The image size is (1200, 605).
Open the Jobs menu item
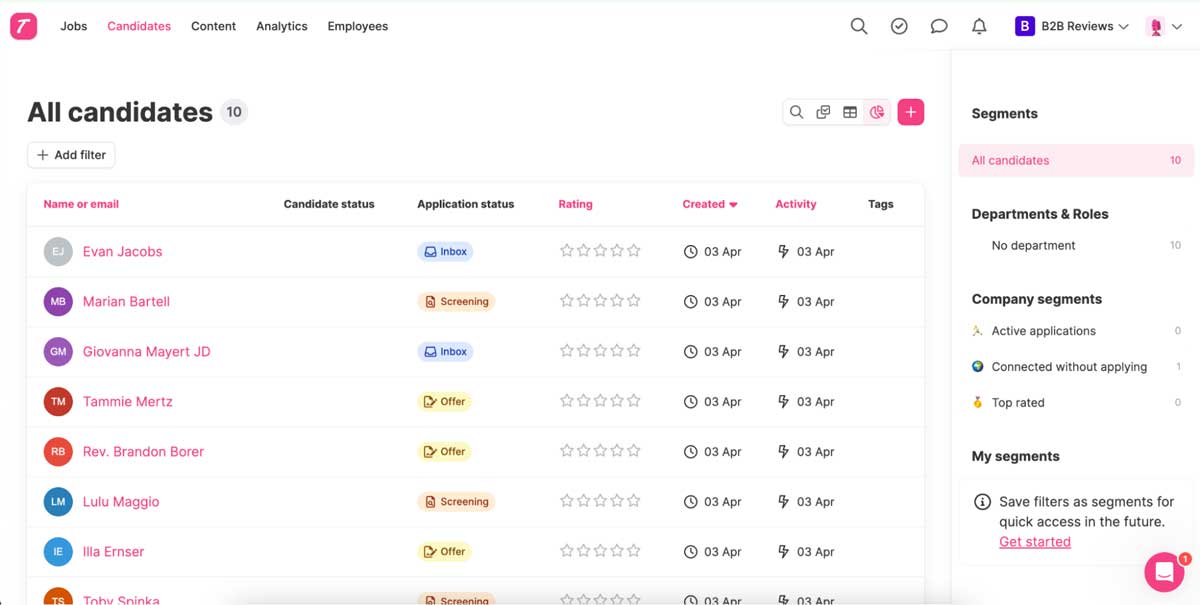[x=73, y=26]
